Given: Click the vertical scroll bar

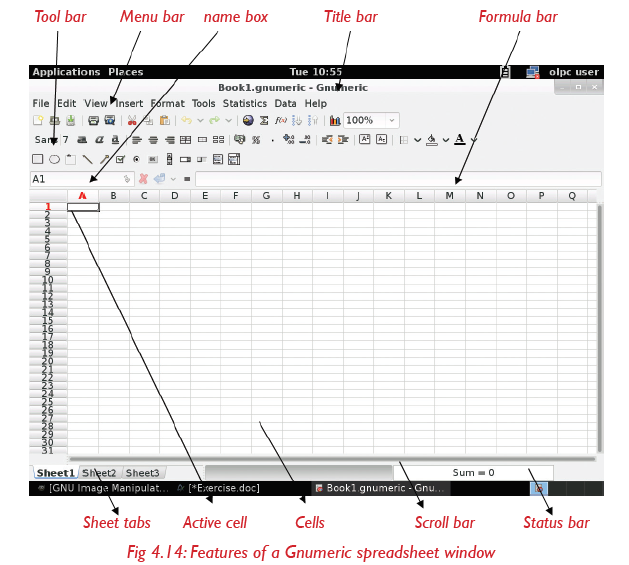Looking at the screenshot, I should coord(599,328).
